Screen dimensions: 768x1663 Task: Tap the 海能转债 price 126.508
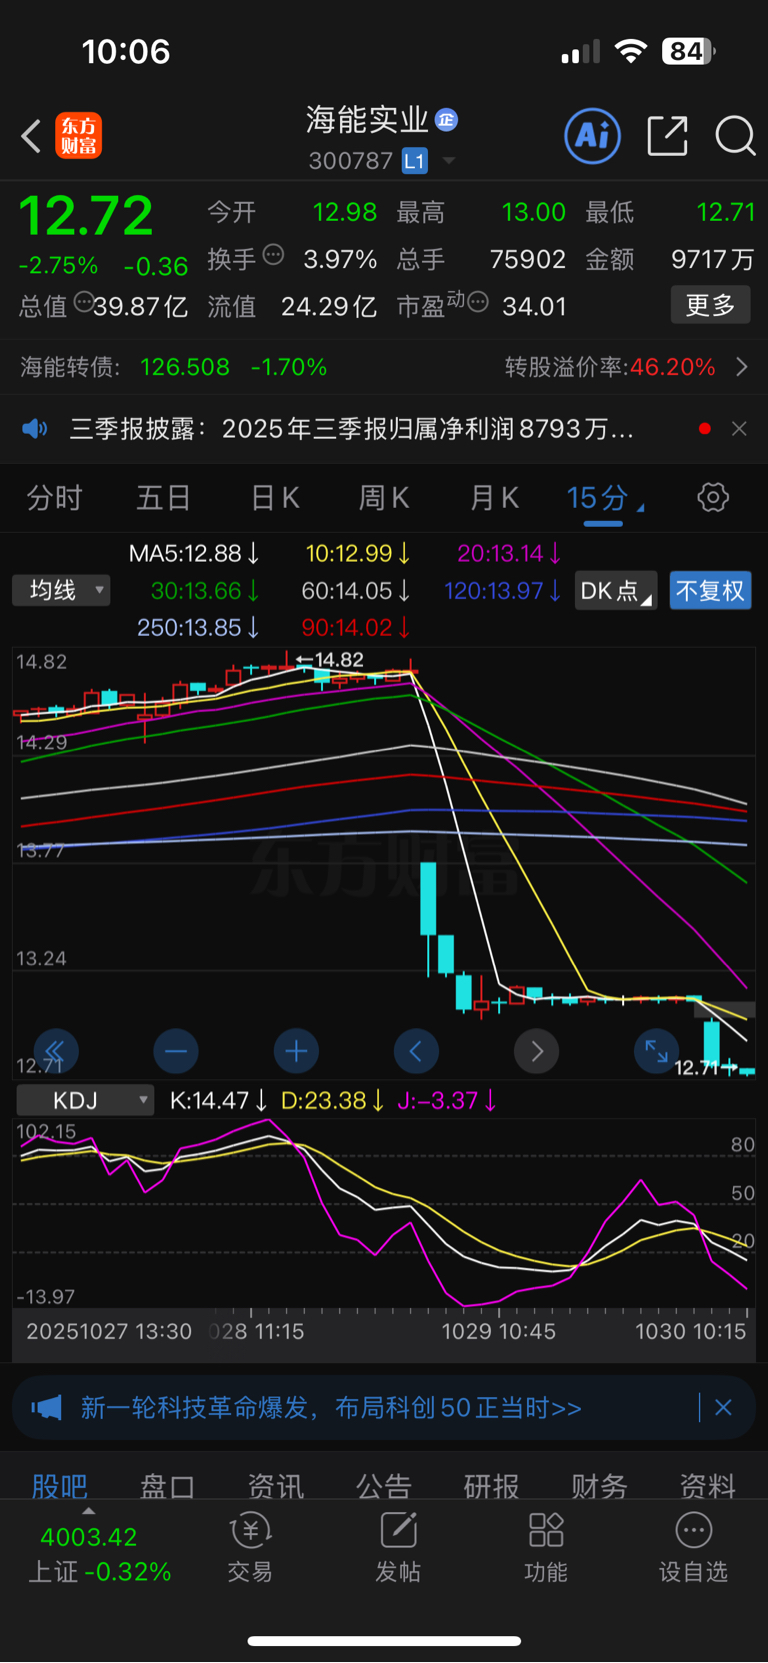point(185,367)
